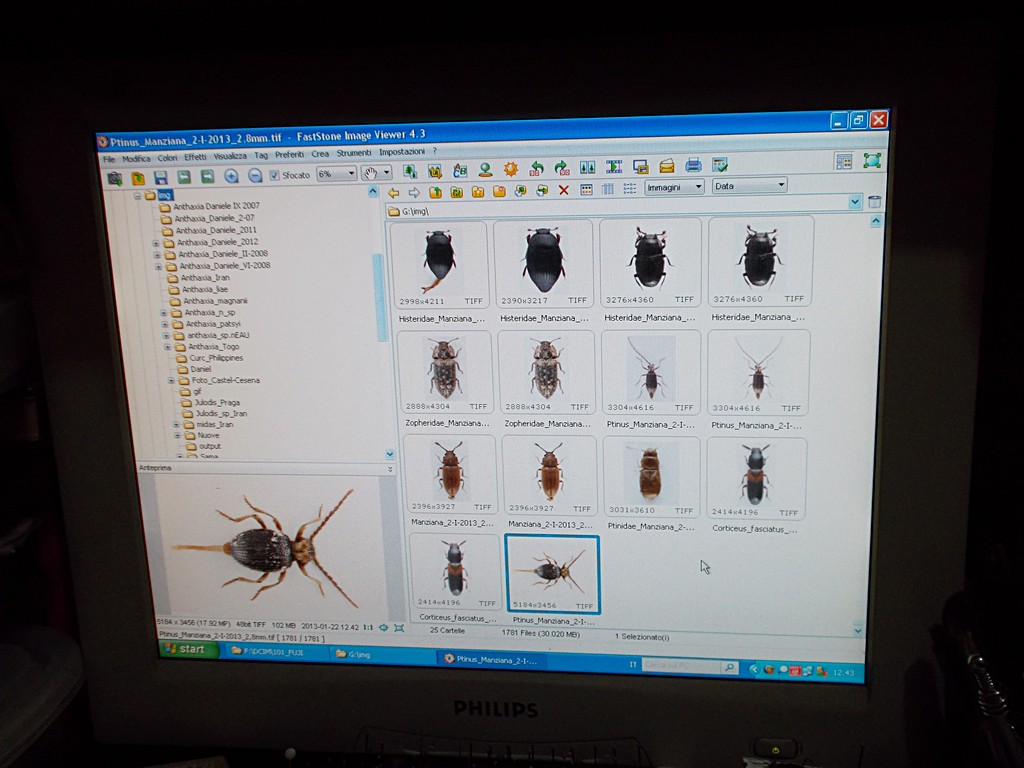Select the first Zopheridae_Manziana thumbnail
This screenshot has width=1024, height=768.
coord(444,372)
